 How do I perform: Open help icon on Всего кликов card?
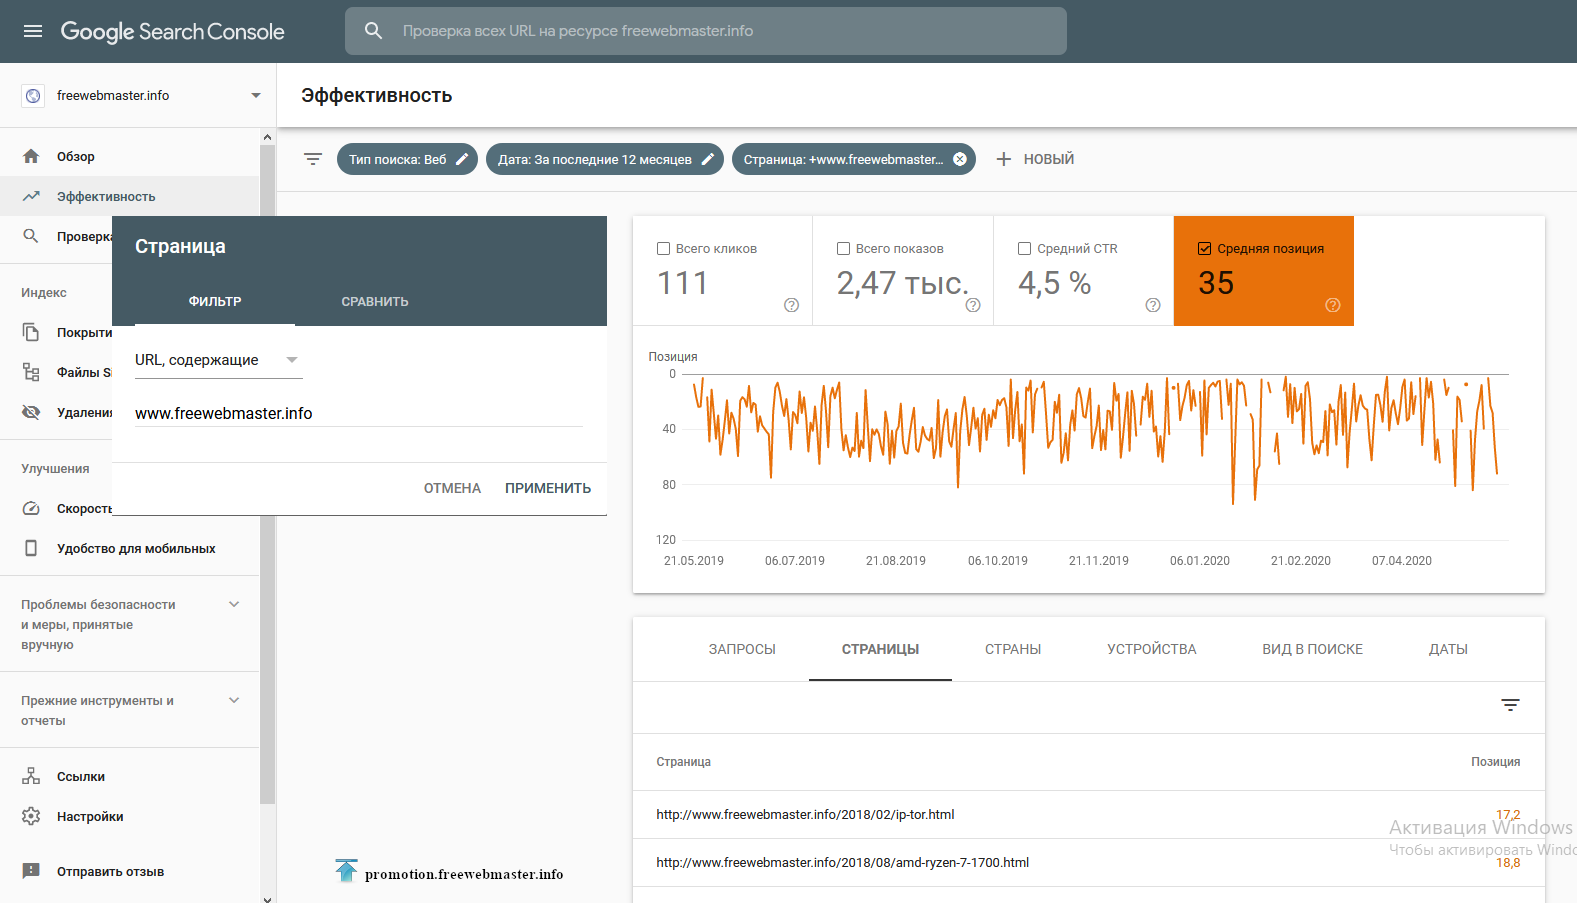pos(791,305)
